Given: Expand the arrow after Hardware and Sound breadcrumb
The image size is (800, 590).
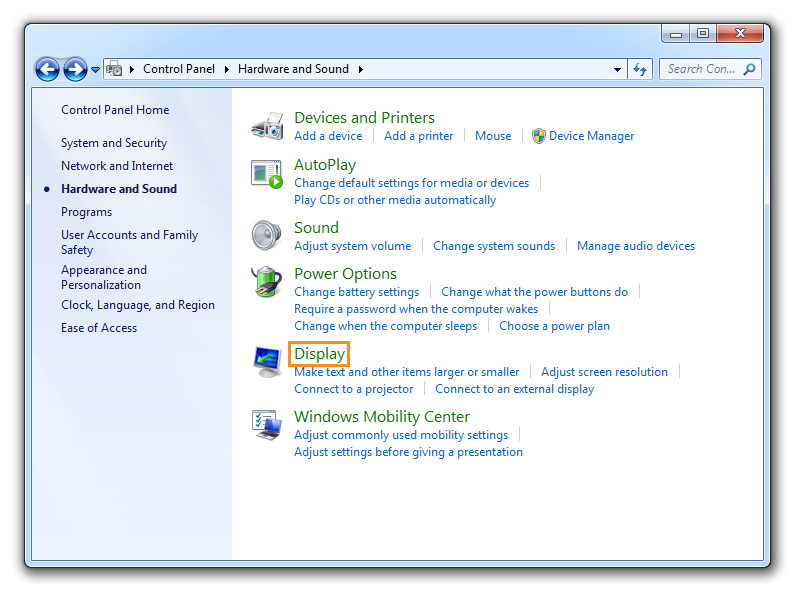Looking at the screenshot, I should pyautogui.click(x=361, y=69).
